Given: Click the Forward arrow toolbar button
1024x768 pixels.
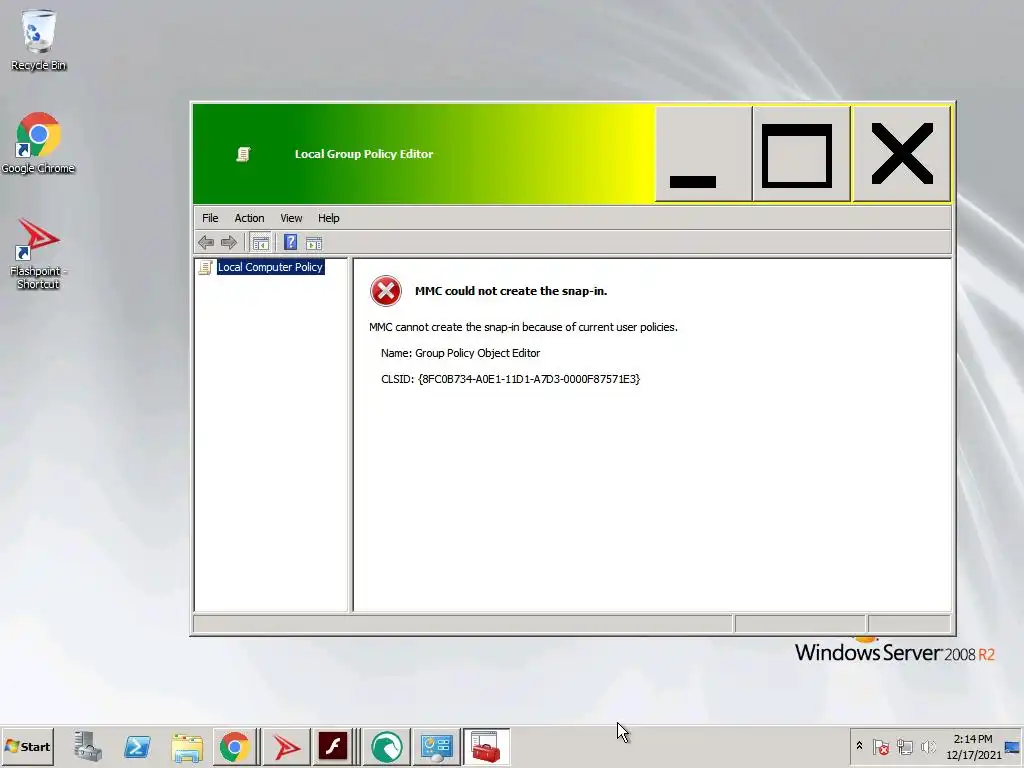Looking at the screenshot, I should point(229,243).
